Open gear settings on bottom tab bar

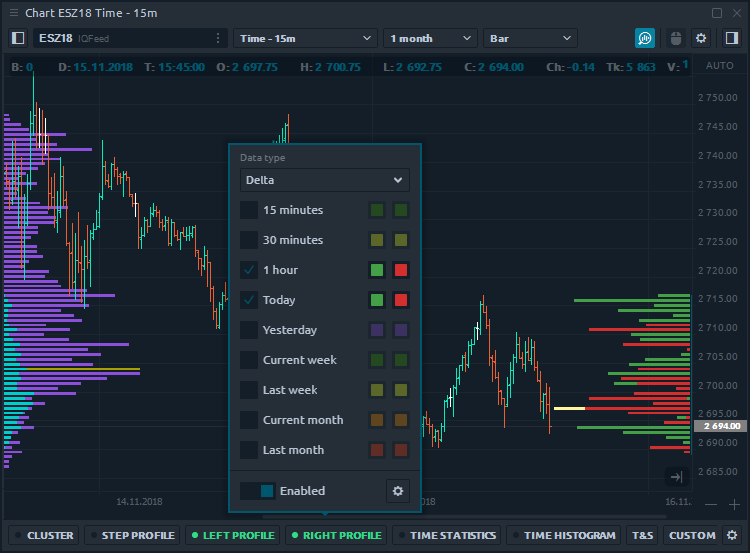(732, 535)
